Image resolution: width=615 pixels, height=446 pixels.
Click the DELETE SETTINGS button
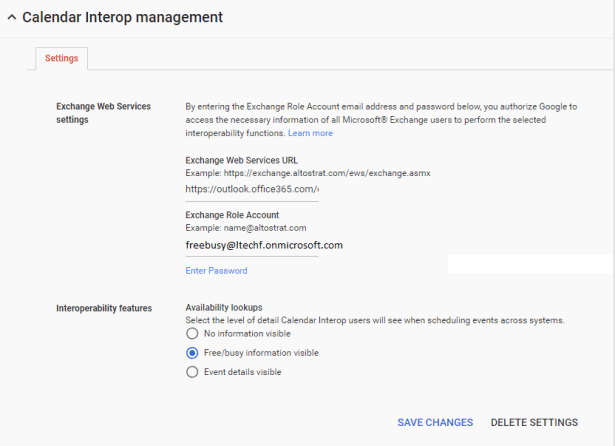coord(534,423)
